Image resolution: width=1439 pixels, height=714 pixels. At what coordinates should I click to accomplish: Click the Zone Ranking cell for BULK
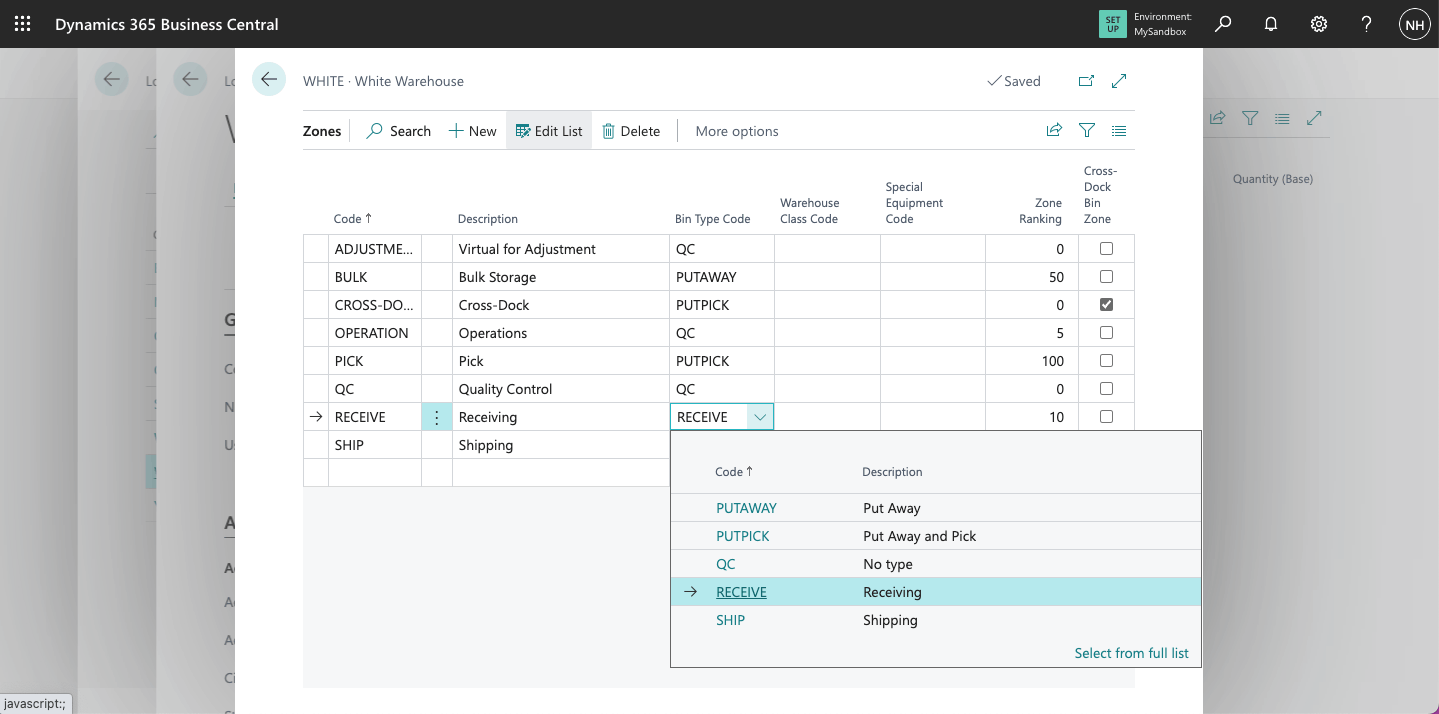coord(1031,277)
